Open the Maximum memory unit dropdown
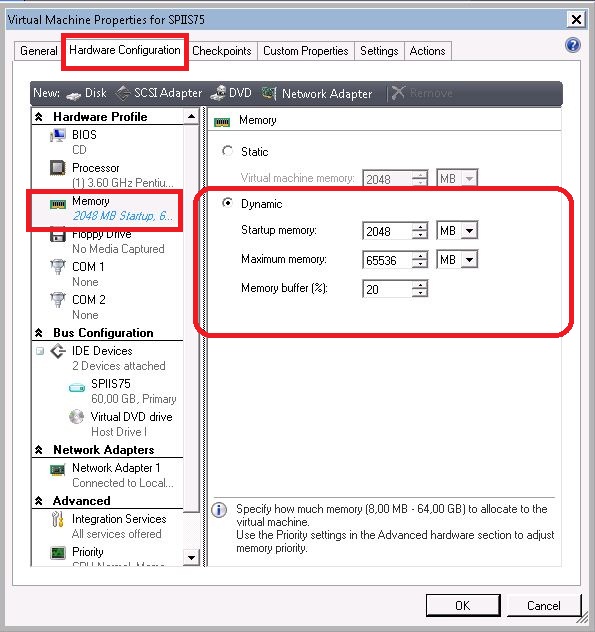Image resolution: width=595 pixels, height=632 pixels. 469,260
